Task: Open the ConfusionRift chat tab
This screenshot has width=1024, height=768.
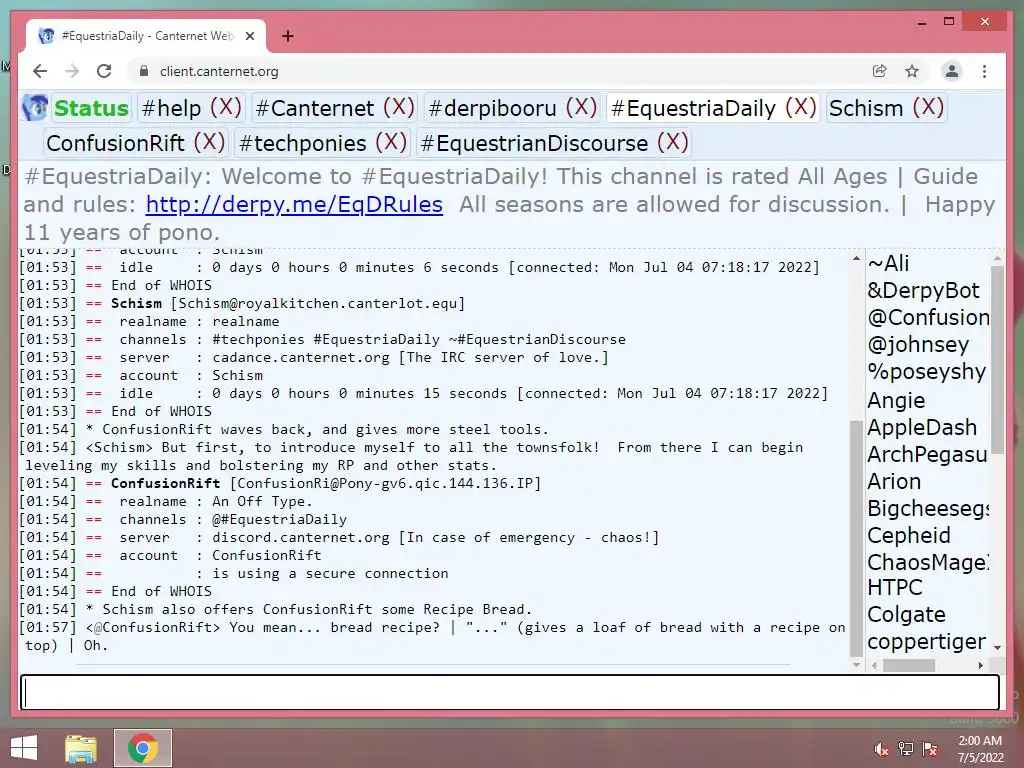Action: (x=115, y=143)
